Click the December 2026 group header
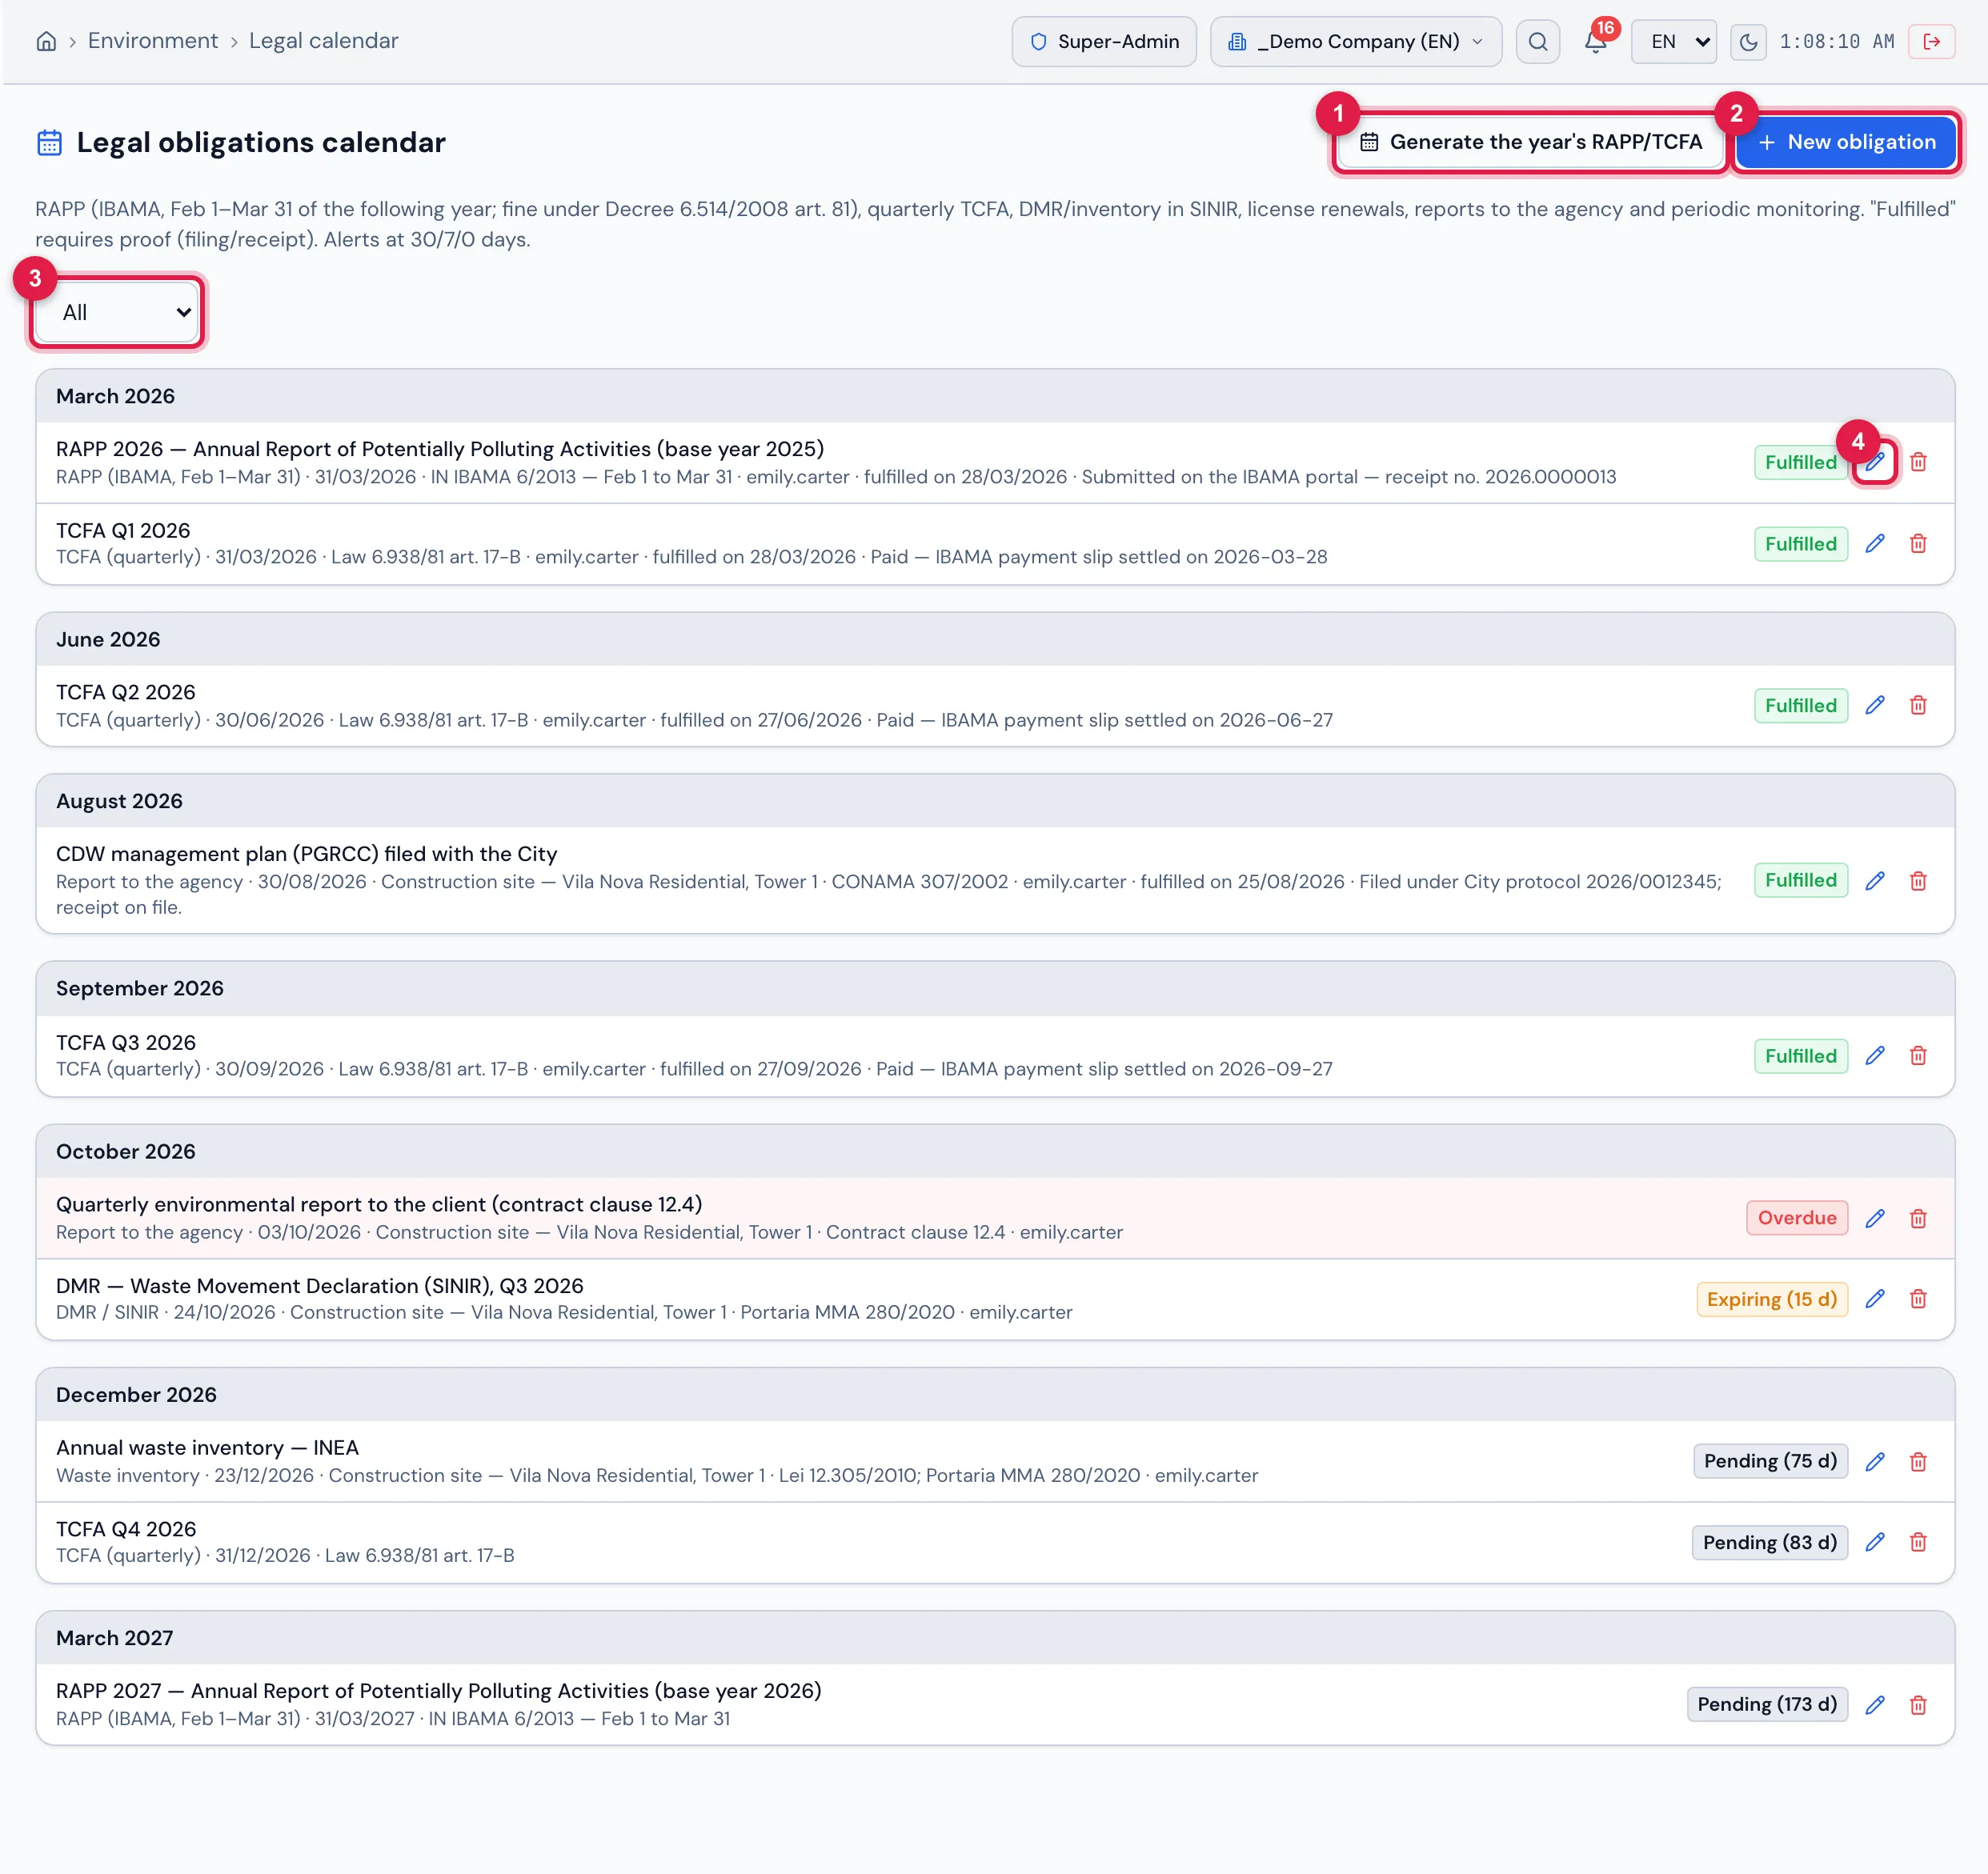 (x=995, y=1395)
